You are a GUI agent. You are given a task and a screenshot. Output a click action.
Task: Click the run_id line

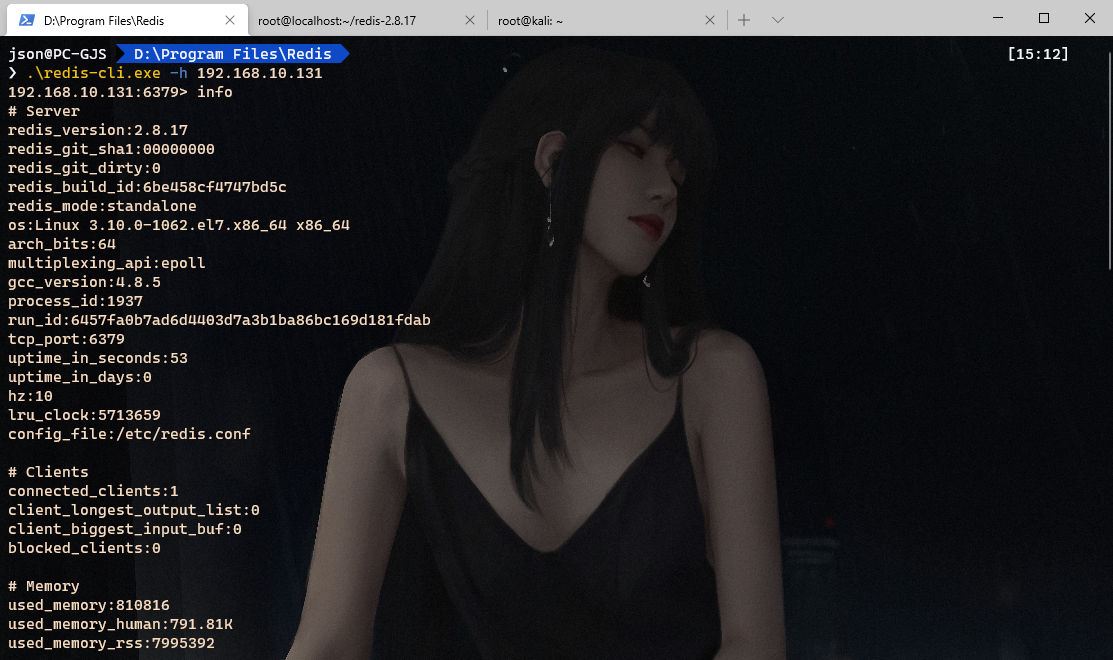tap(219, 320)
